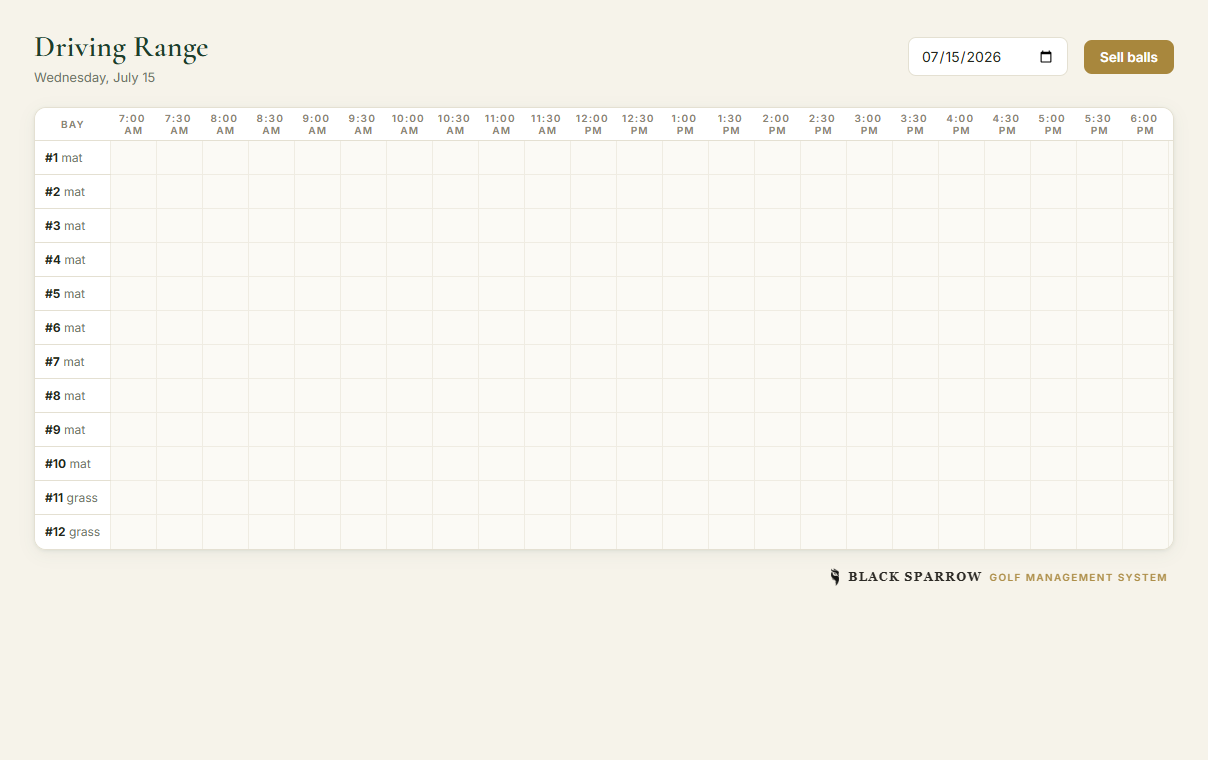
Task: Book bay #6 mat at 12:00 PM slot
Action: [594, 328]
